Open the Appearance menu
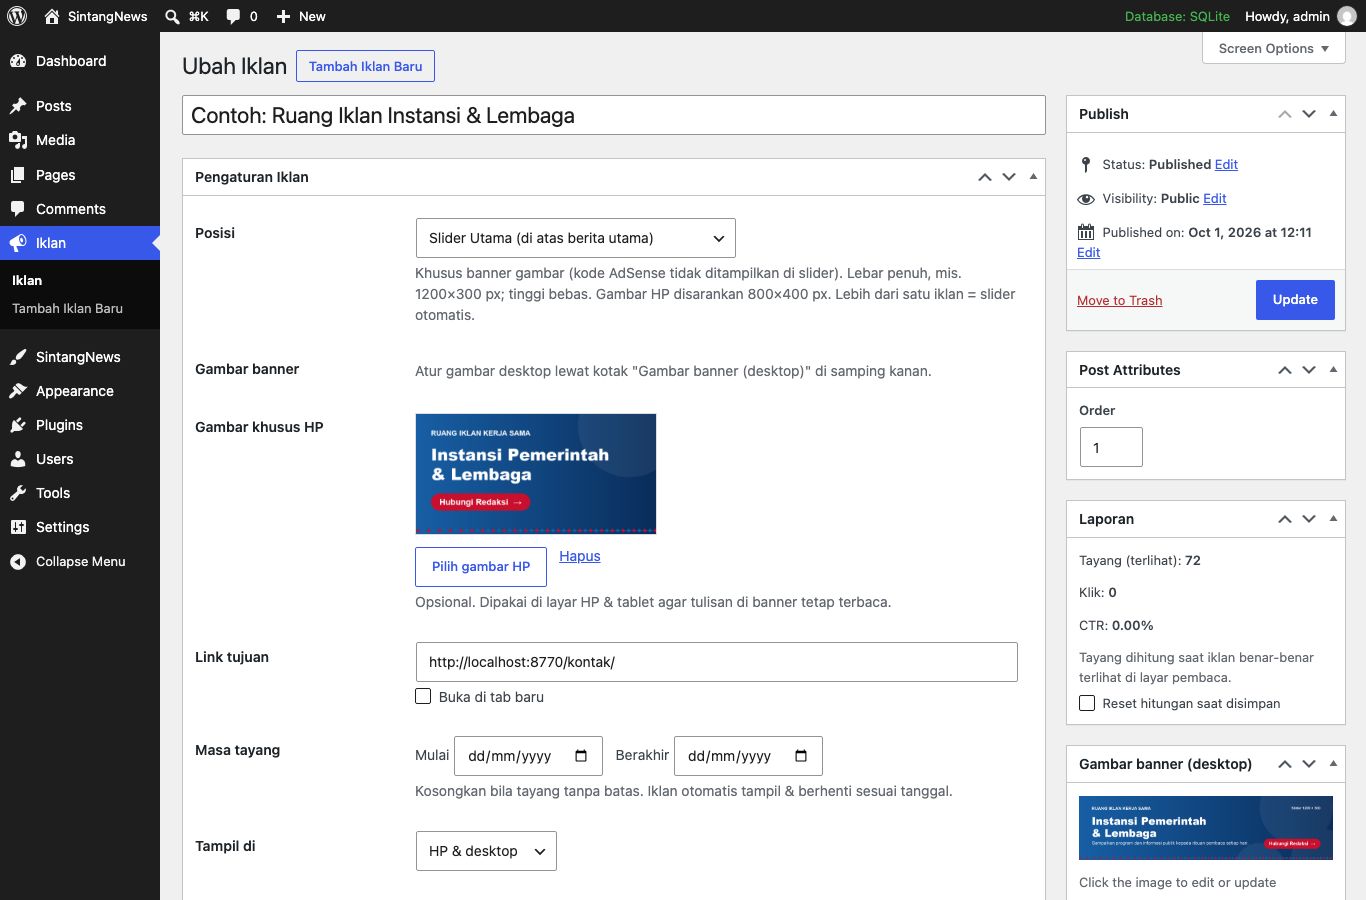 (80, 391)
